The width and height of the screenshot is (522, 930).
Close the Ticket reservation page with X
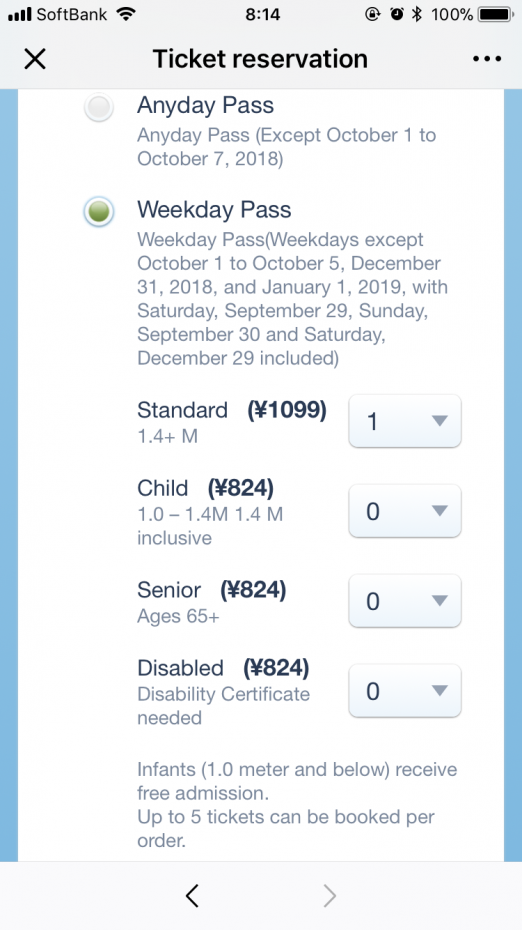[x=35, y=59]
